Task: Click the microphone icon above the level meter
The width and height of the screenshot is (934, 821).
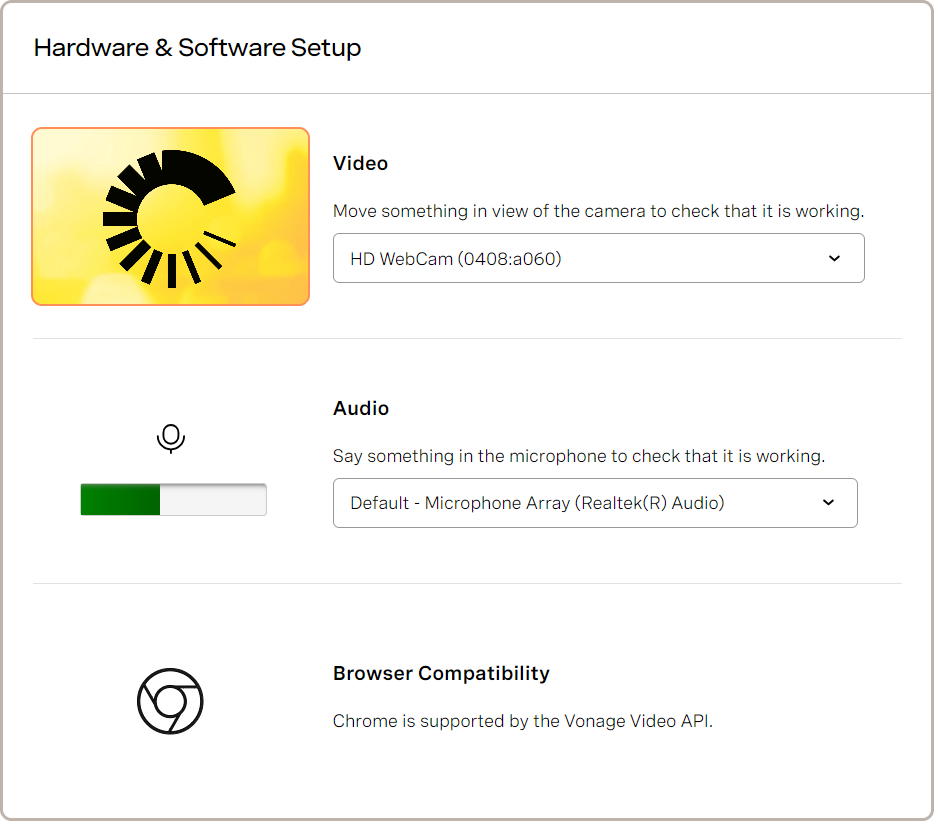Action: pos(171,439)
